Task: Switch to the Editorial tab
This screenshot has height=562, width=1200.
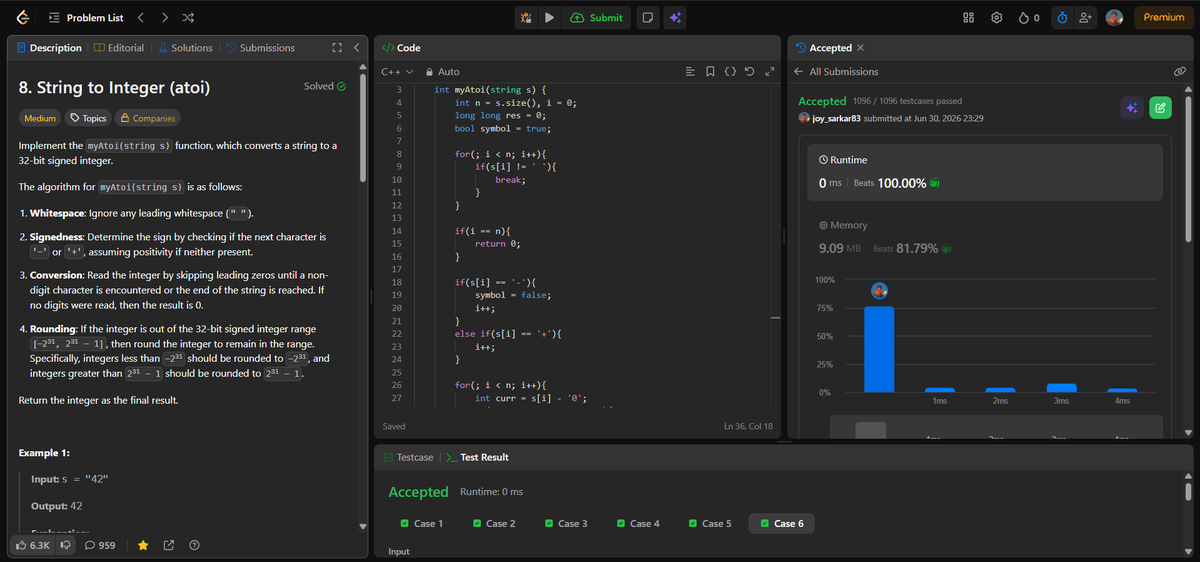Action: (x=118, y=48)
